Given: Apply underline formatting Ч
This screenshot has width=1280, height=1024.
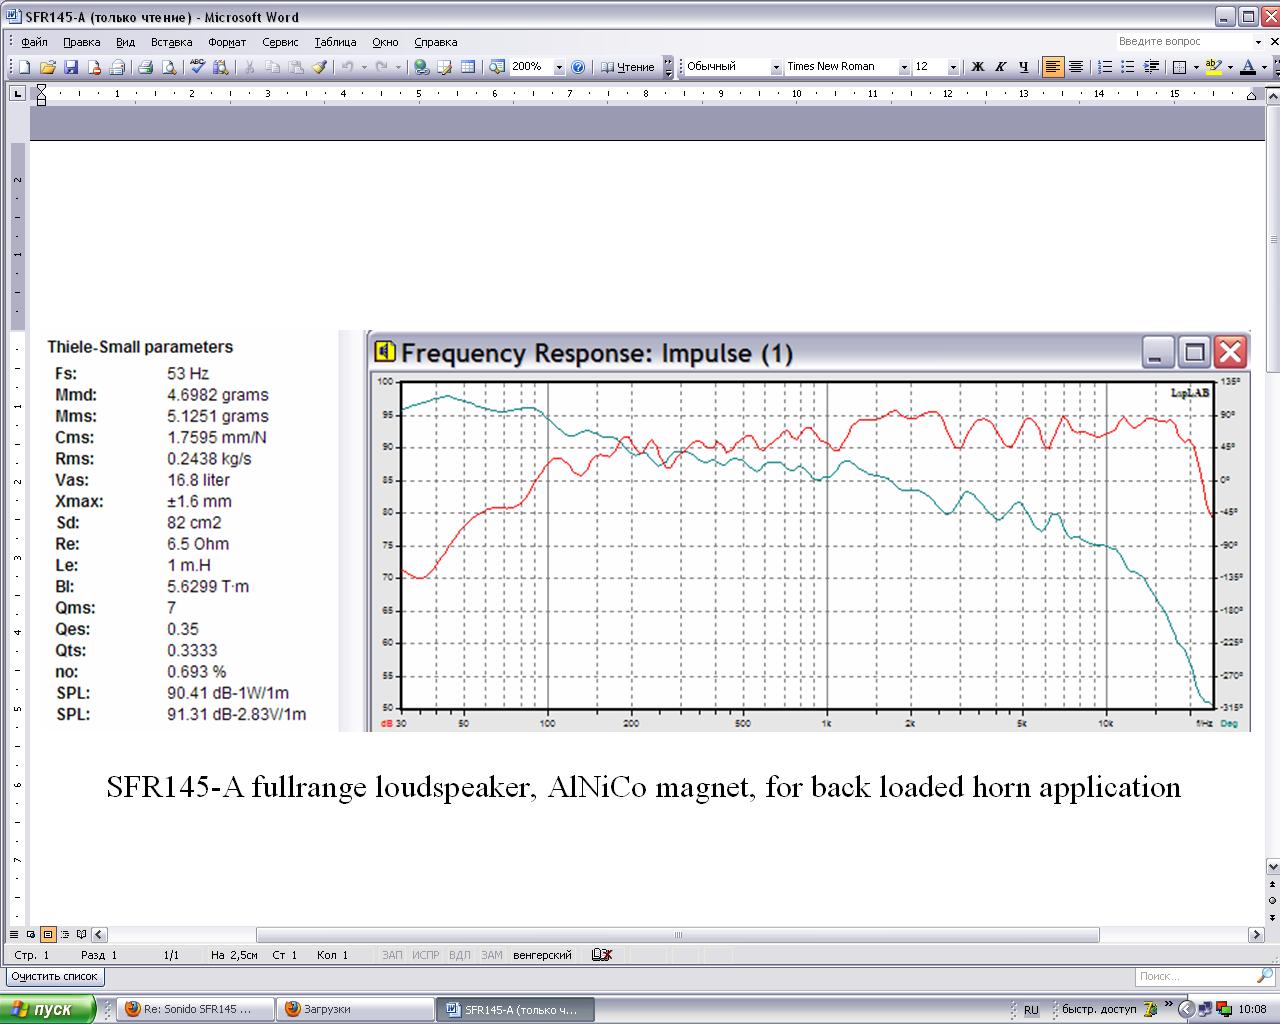Looking at the screenshot, I should (1023, 67).
